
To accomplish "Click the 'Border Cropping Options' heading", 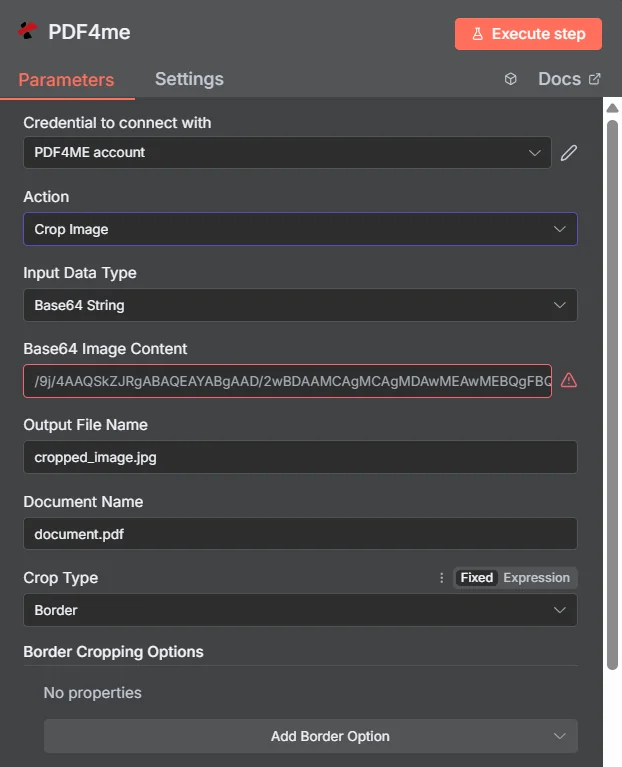I will coord(113,652).
